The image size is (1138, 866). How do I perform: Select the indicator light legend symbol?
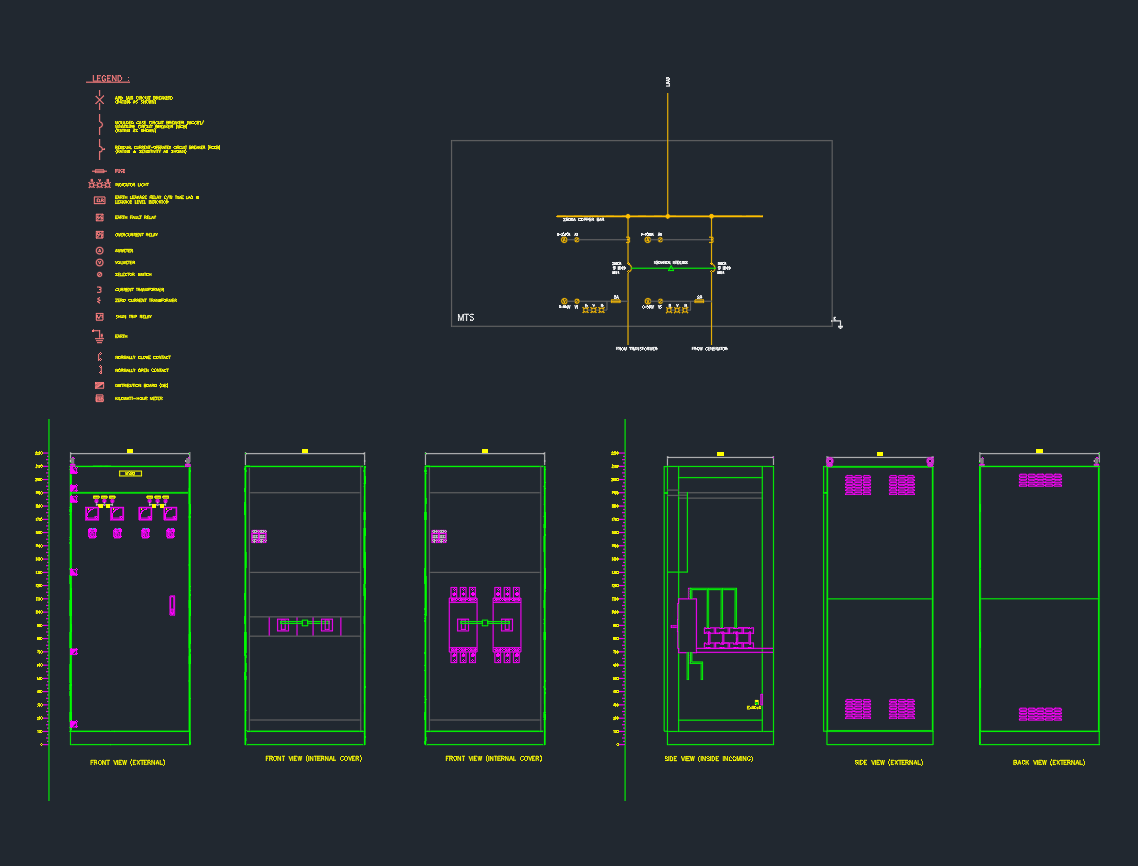(x=99, y=184)
